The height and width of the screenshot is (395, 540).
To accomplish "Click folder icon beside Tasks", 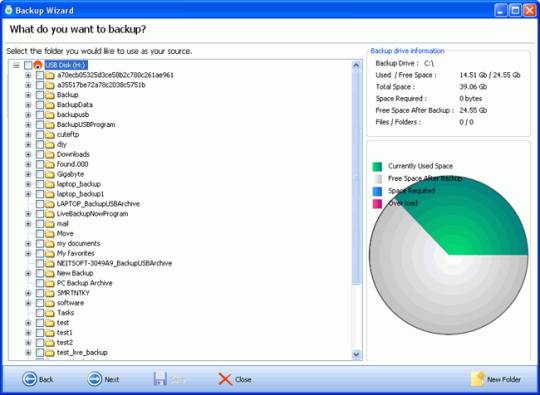I will tap(50, 313).
